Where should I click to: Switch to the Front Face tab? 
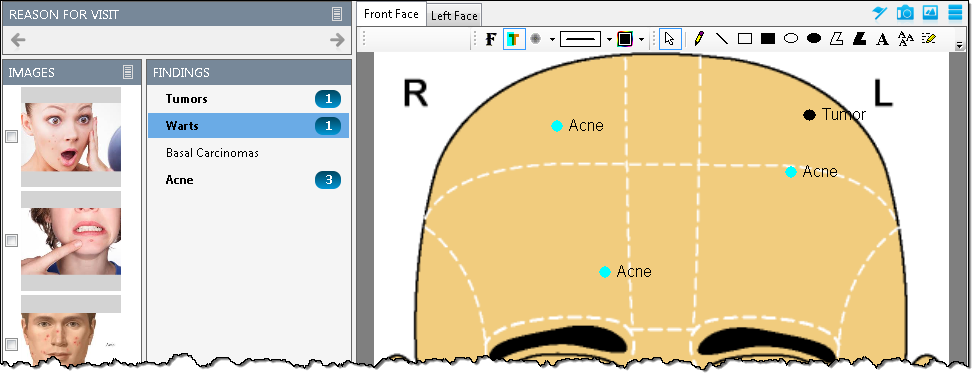[x=391, y=14]
